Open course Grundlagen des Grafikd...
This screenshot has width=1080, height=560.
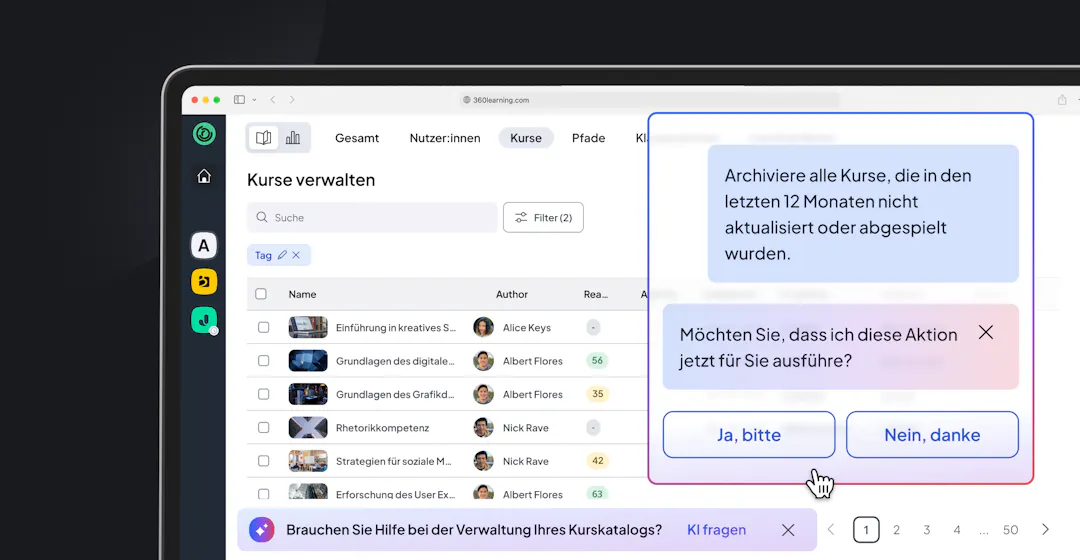coord(395,394)
